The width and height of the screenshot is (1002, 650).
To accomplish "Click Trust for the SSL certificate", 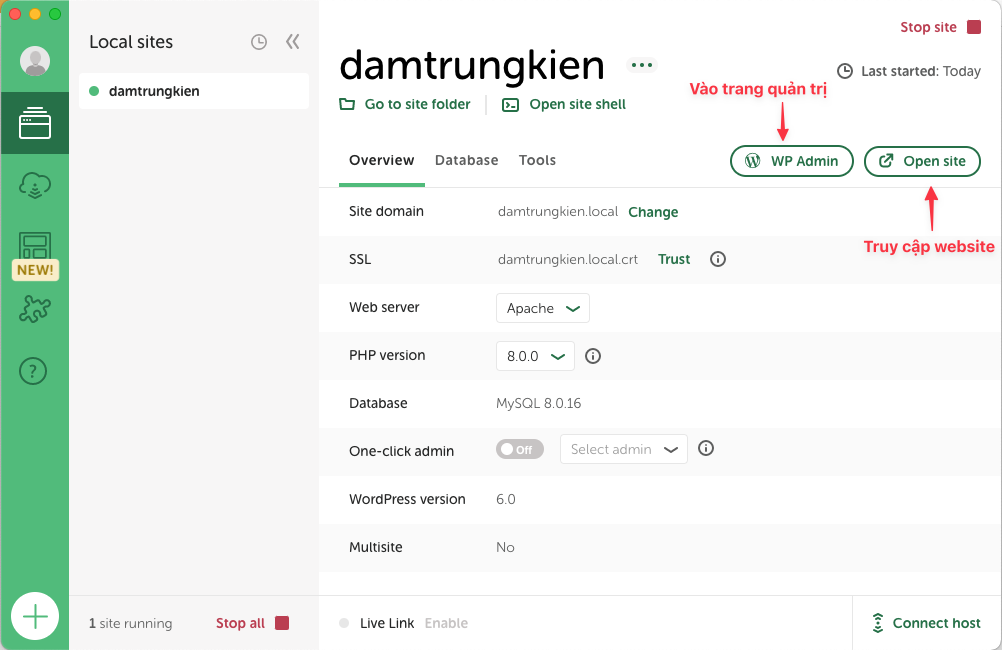I will tap(674, 259).
